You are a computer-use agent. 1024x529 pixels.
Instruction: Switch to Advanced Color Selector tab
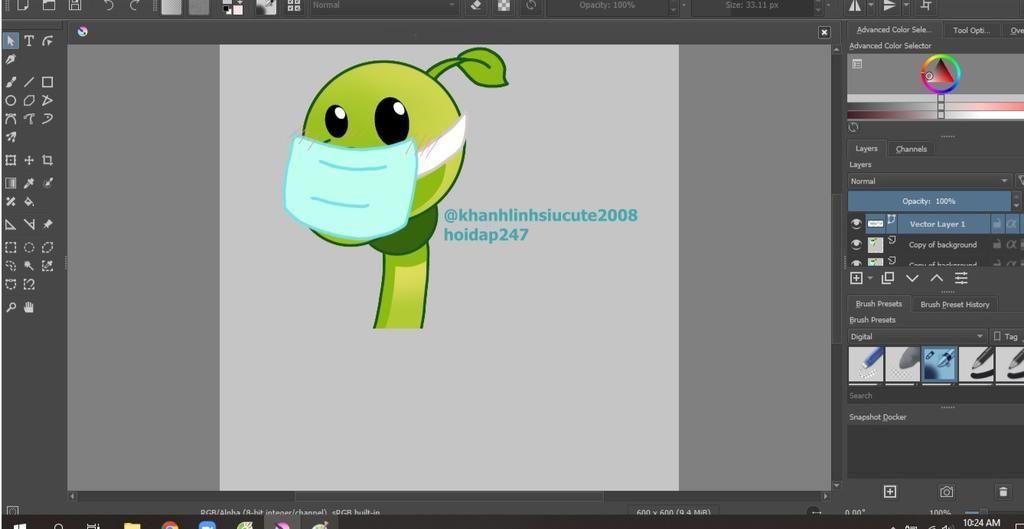[893, 30]
